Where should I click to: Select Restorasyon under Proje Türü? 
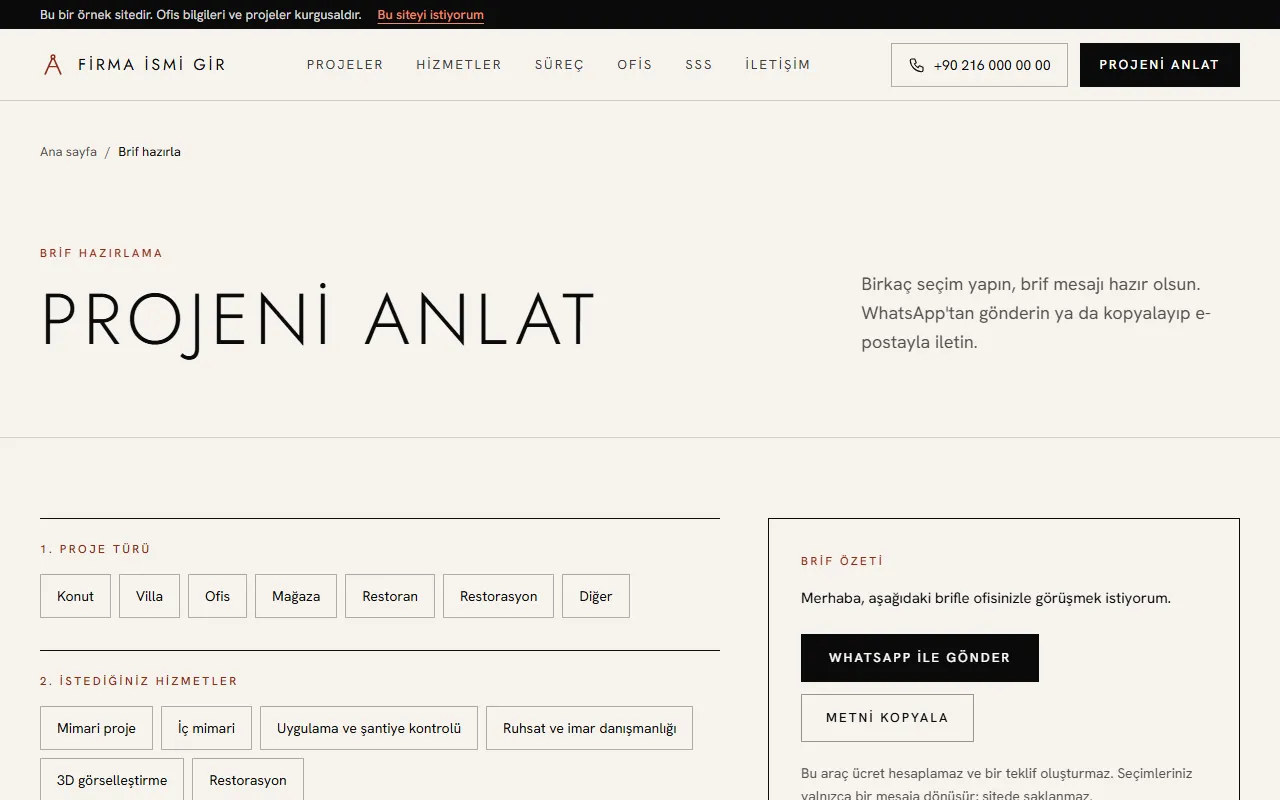click(498, 596)
